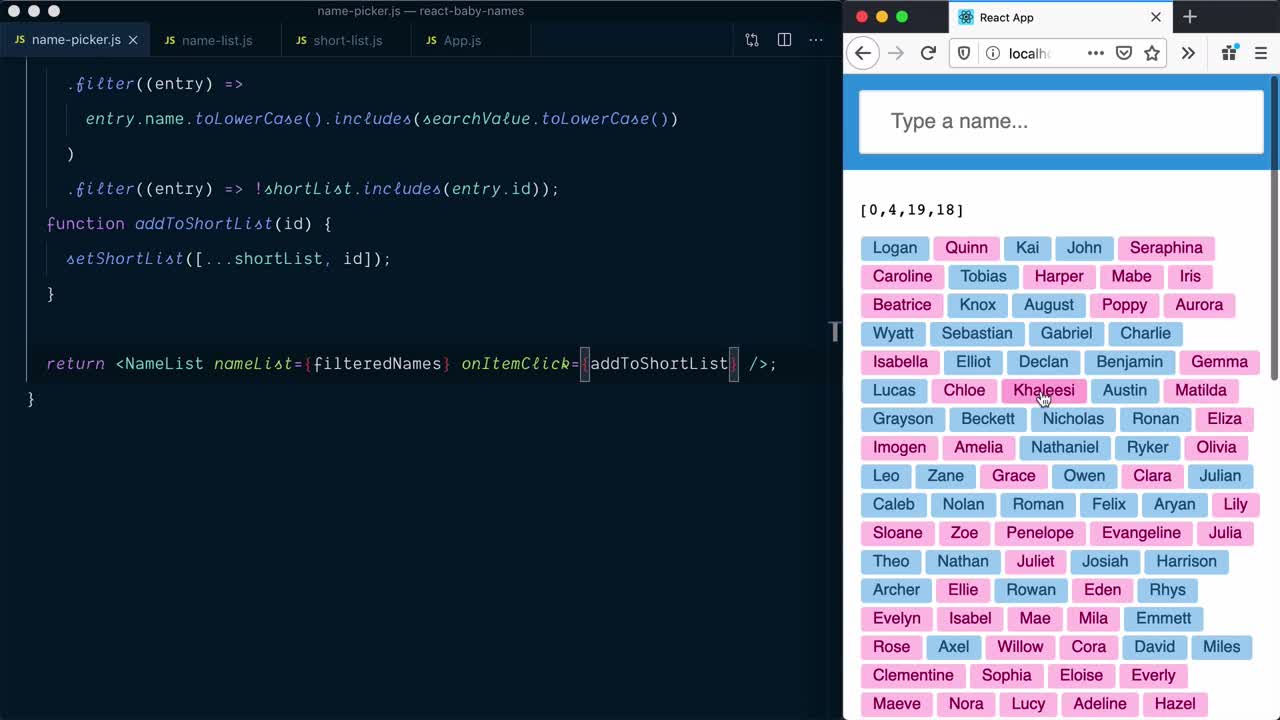Open the editor layout split icon
This screenshot has width=1280, height=720.
point(784,37)
